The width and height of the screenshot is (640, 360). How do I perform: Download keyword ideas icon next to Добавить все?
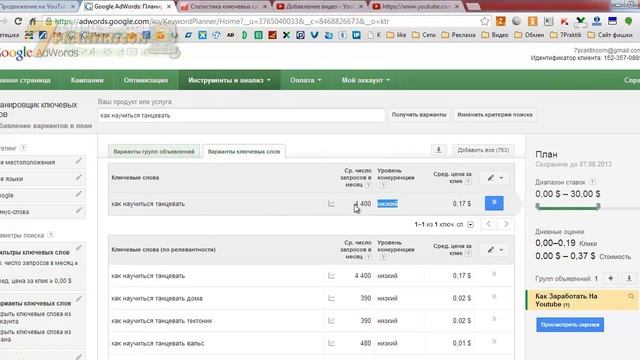click(x=438, y=150)
